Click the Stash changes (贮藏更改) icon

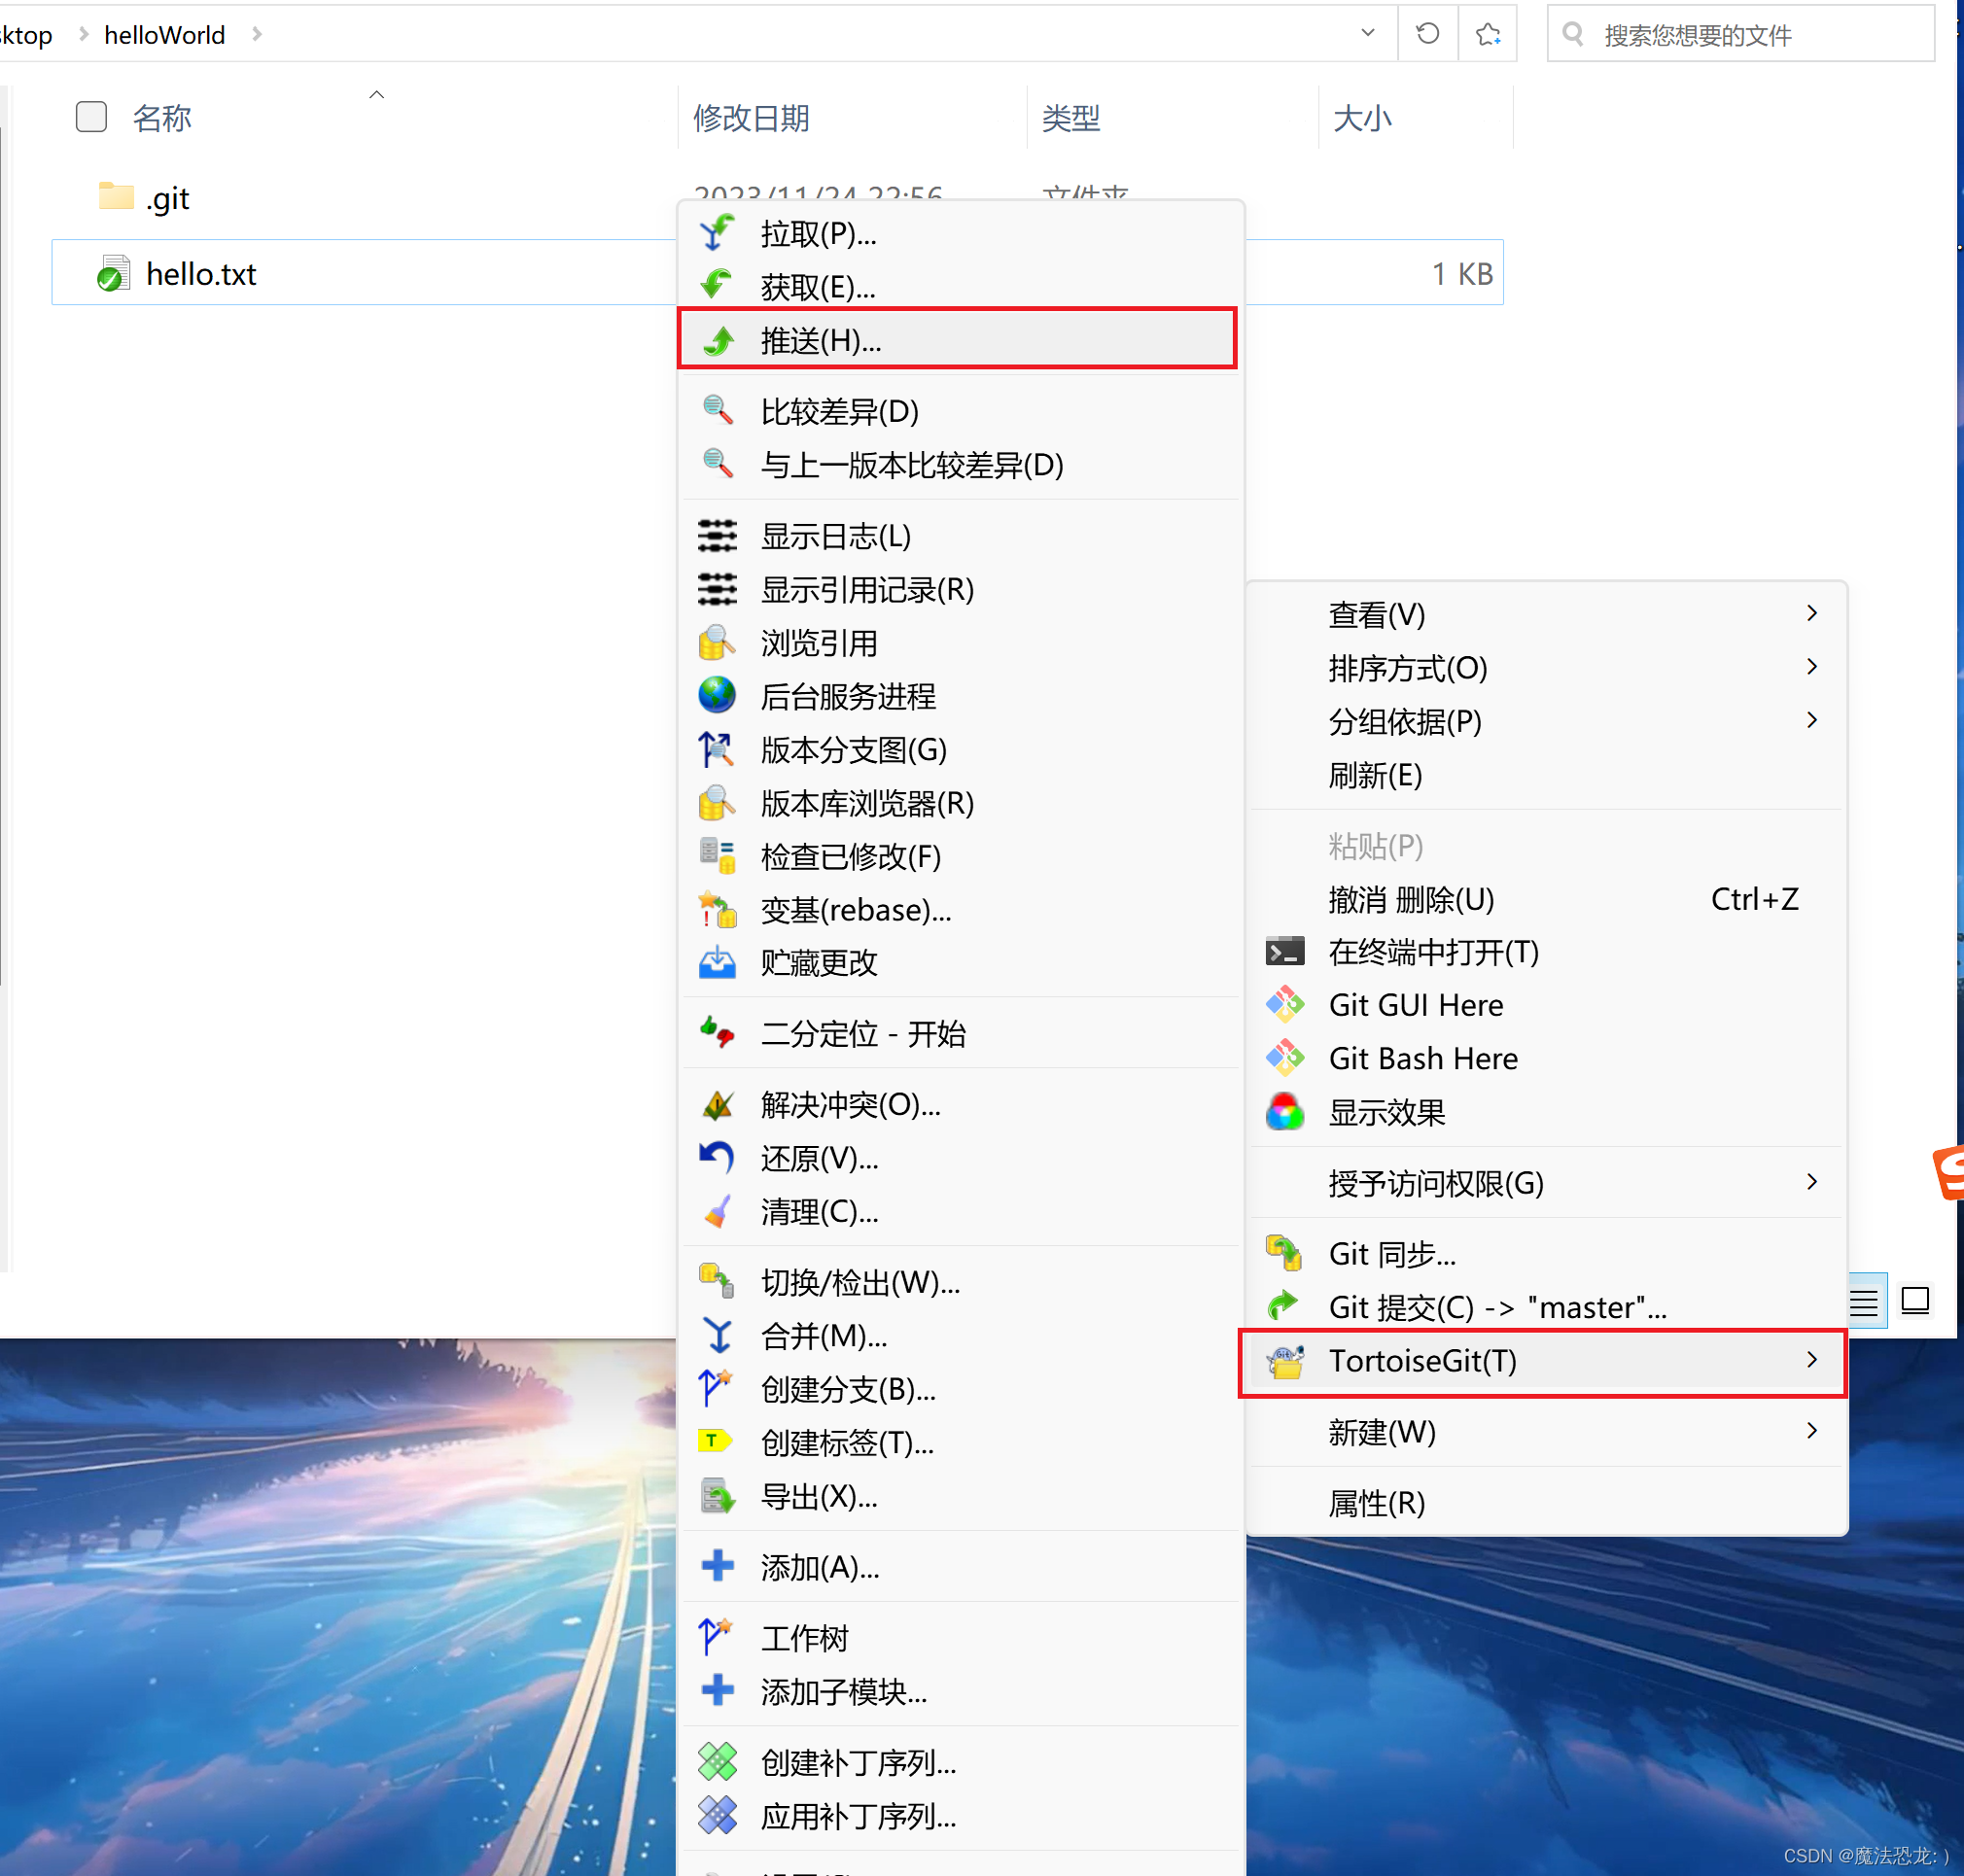point(717,963)
